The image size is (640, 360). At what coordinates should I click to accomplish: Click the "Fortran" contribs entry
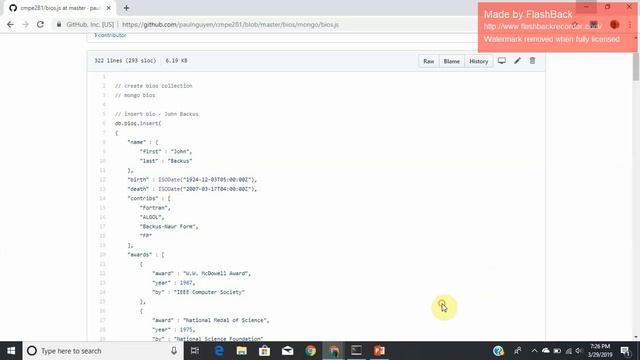[155, 208]
